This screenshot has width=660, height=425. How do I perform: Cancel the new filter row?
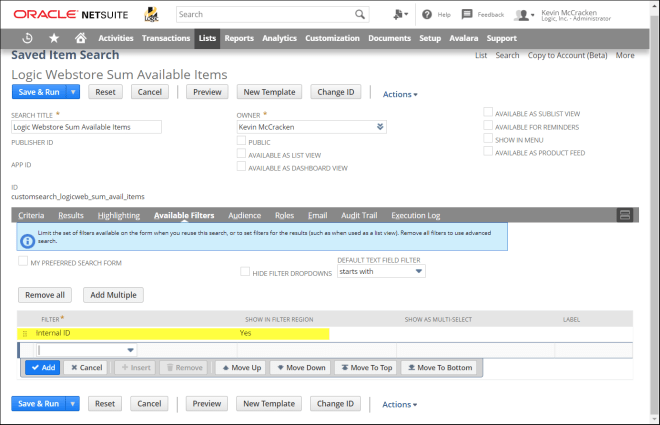(x=86, y=367)
